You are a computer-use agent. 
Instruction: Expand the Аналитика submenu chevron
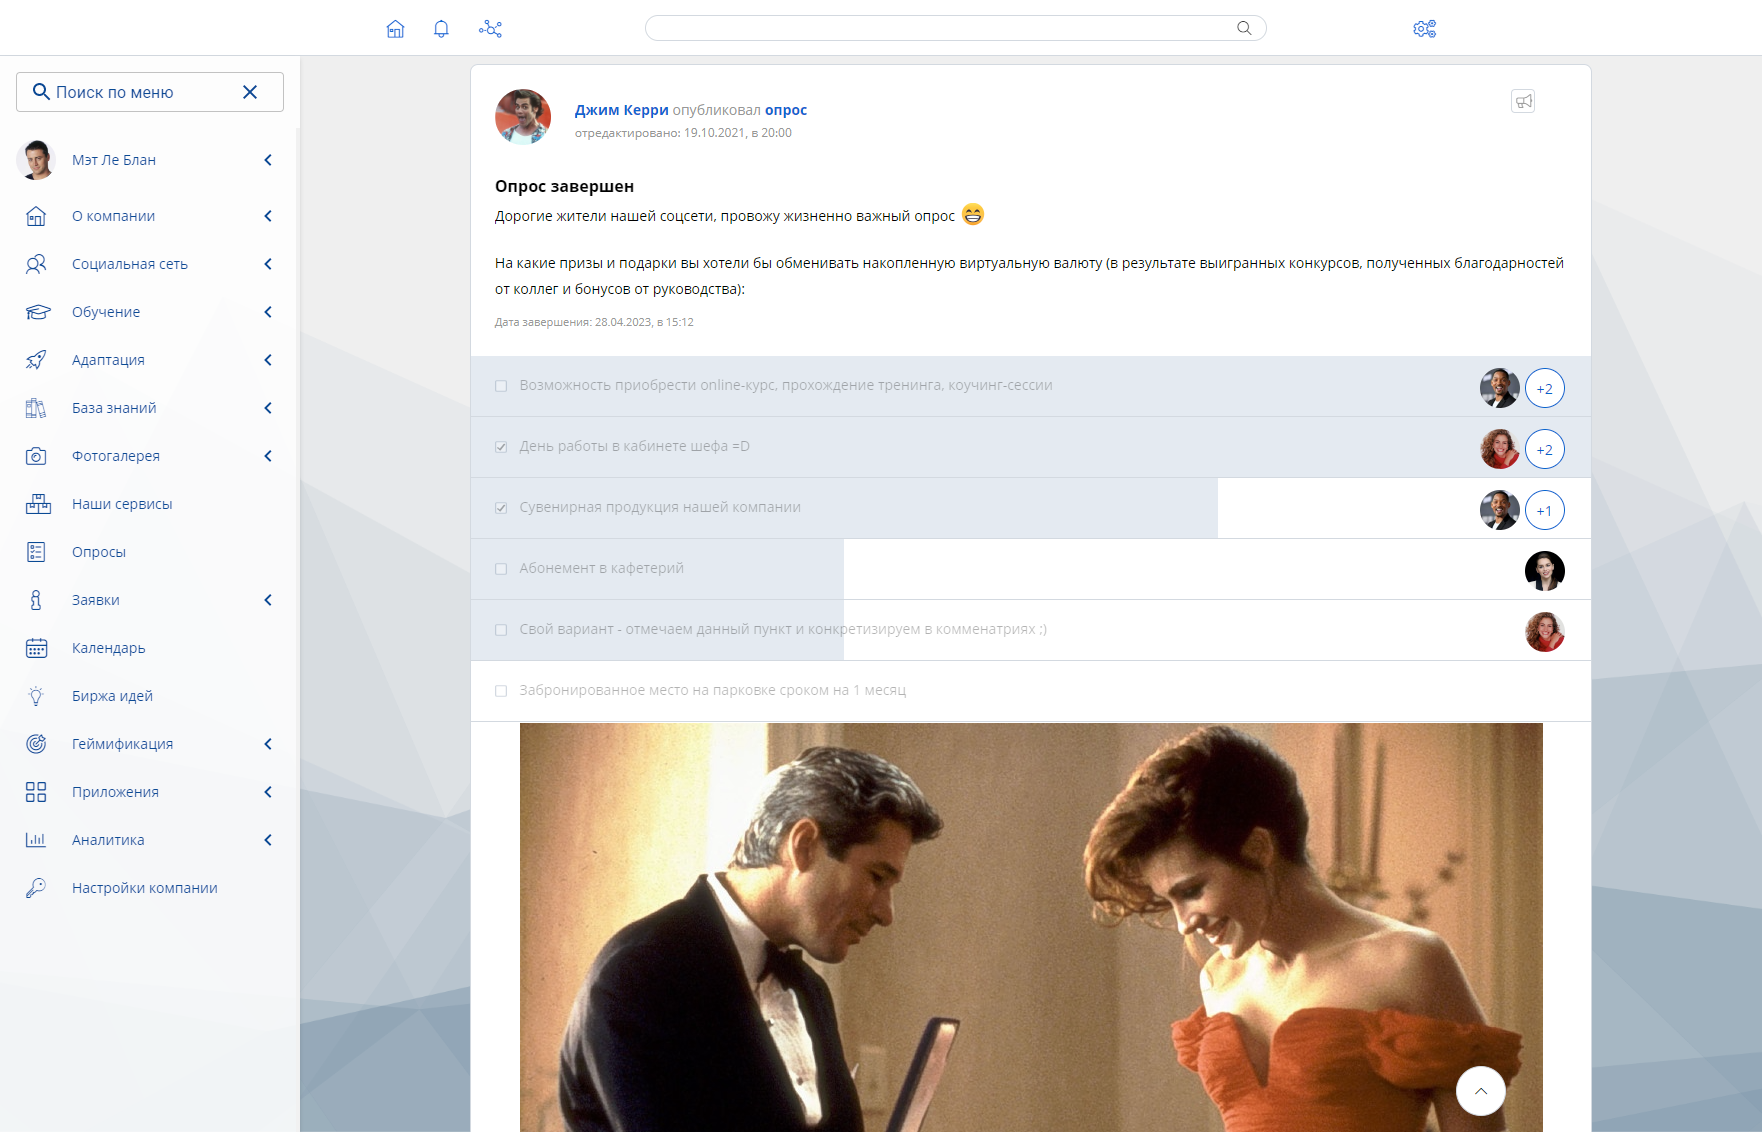(268, 840)
